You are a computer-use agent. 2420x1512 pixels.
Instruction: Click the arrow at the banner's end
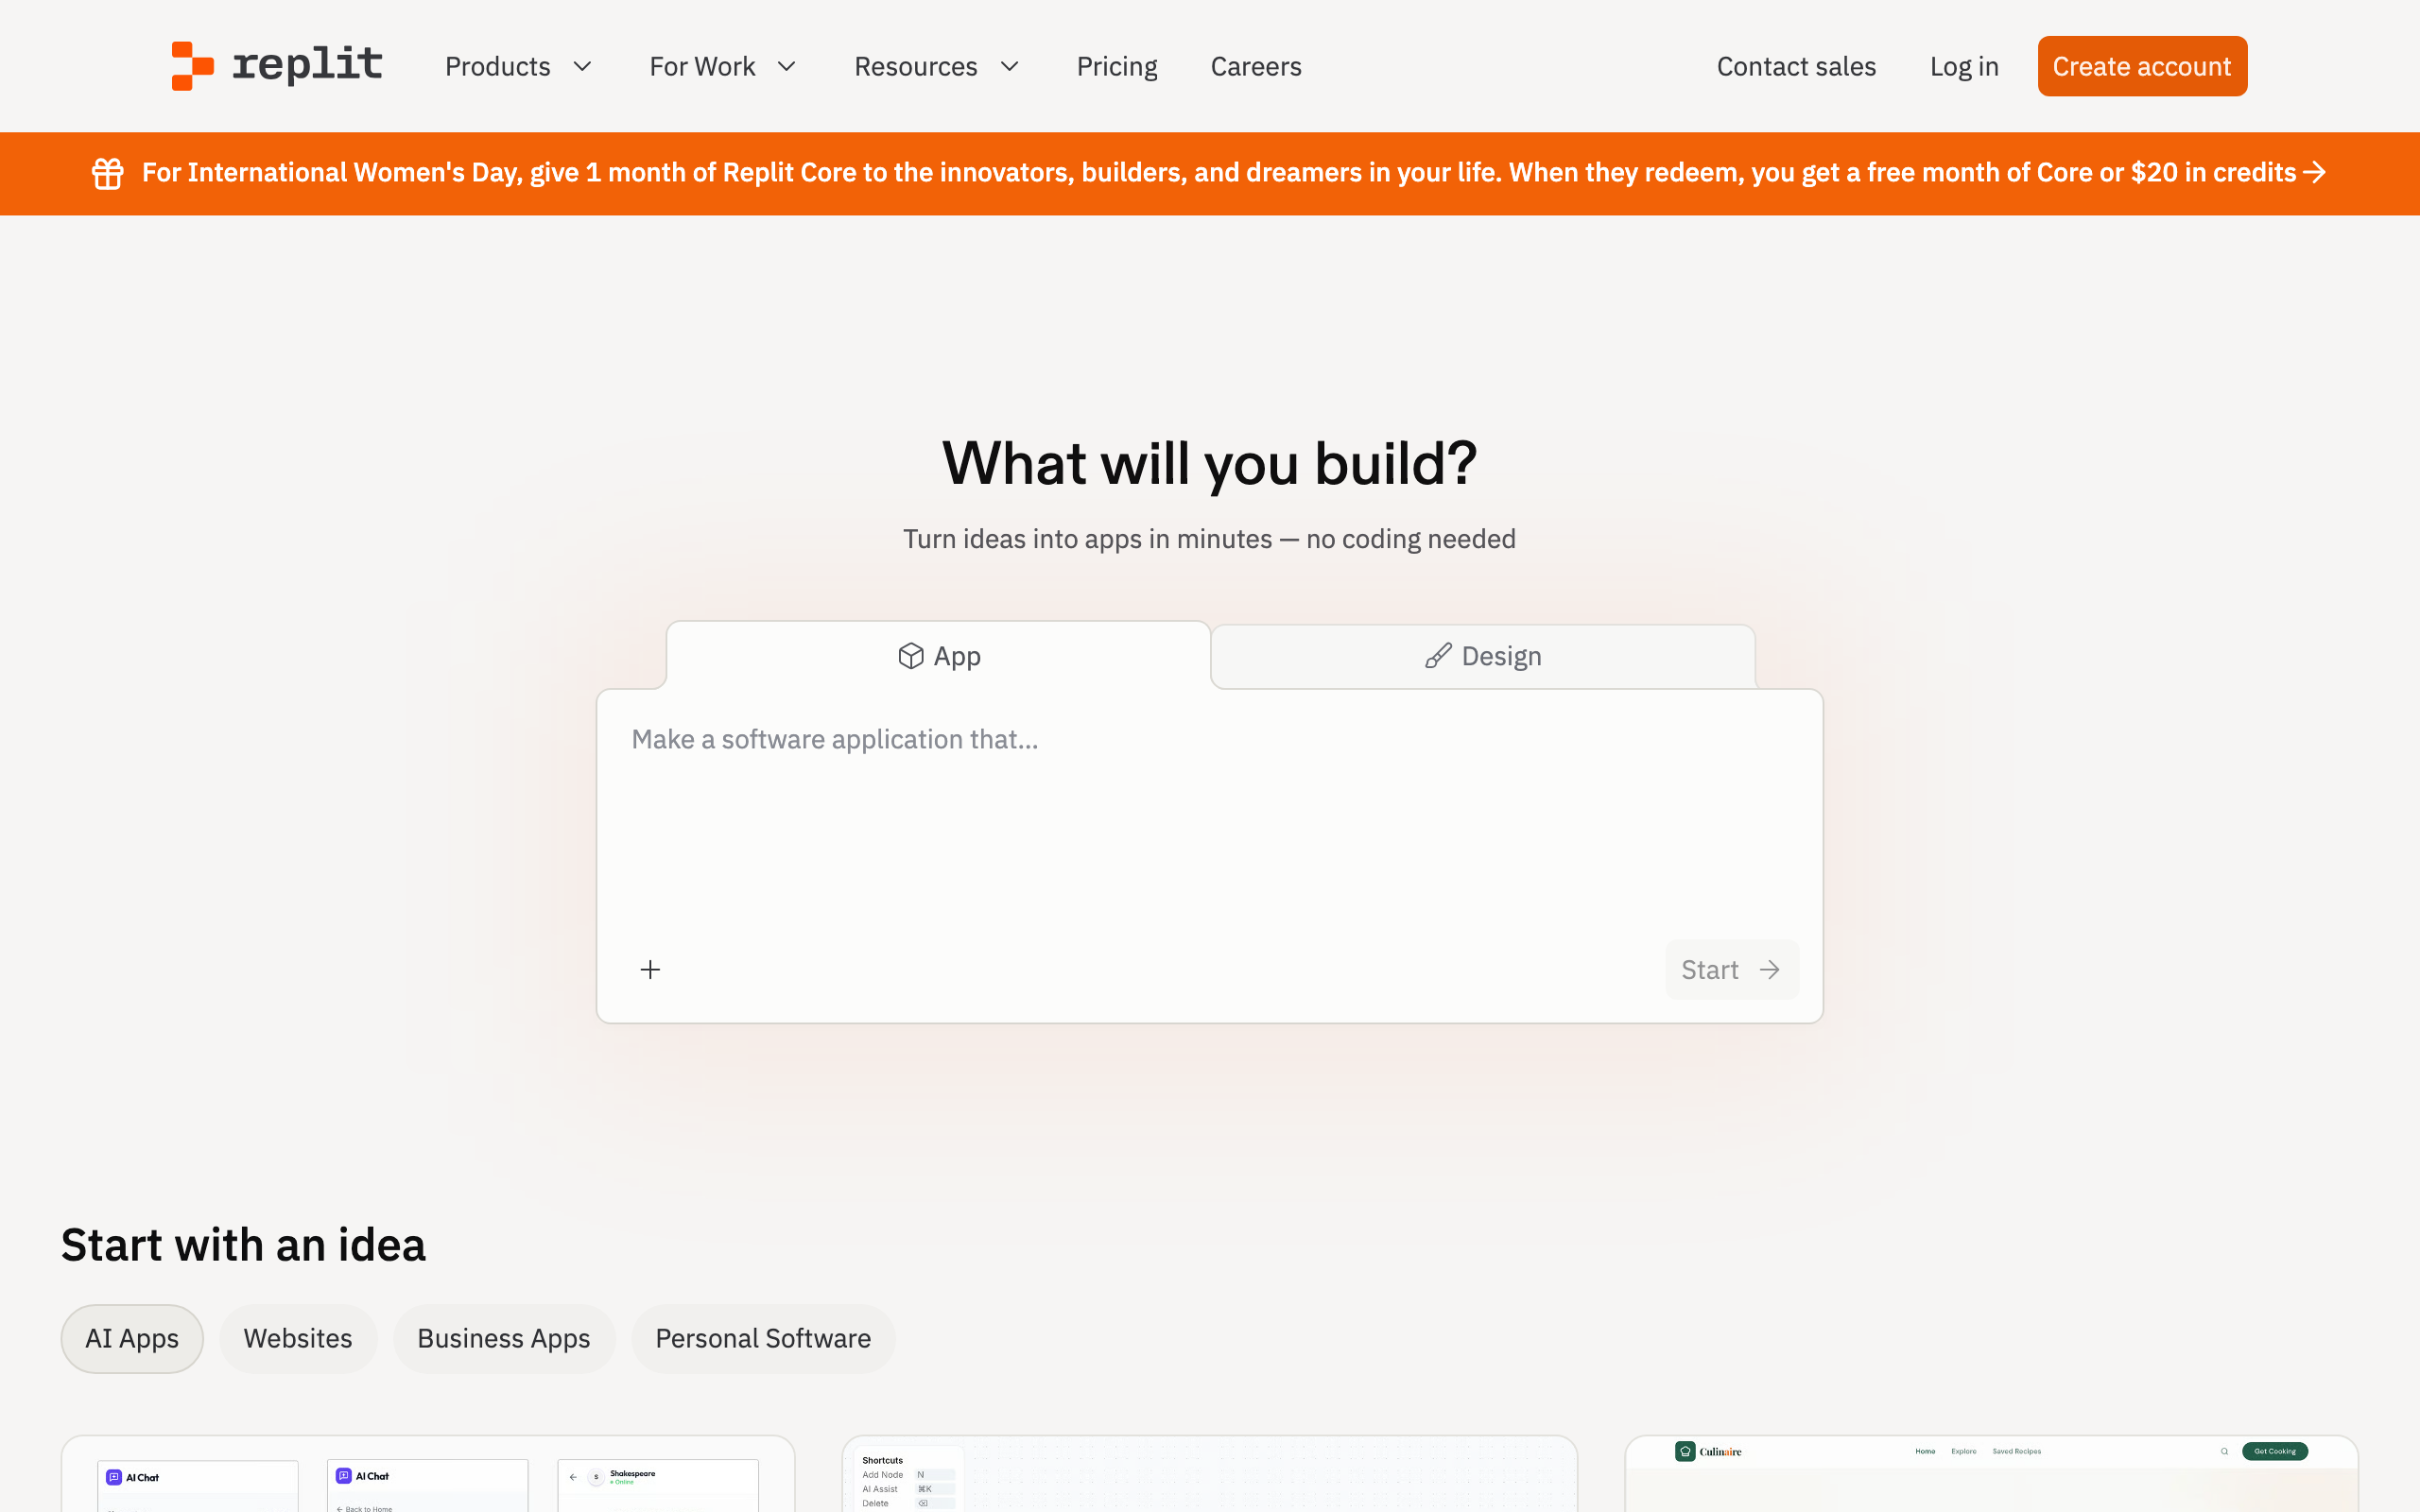[2314, 173]
